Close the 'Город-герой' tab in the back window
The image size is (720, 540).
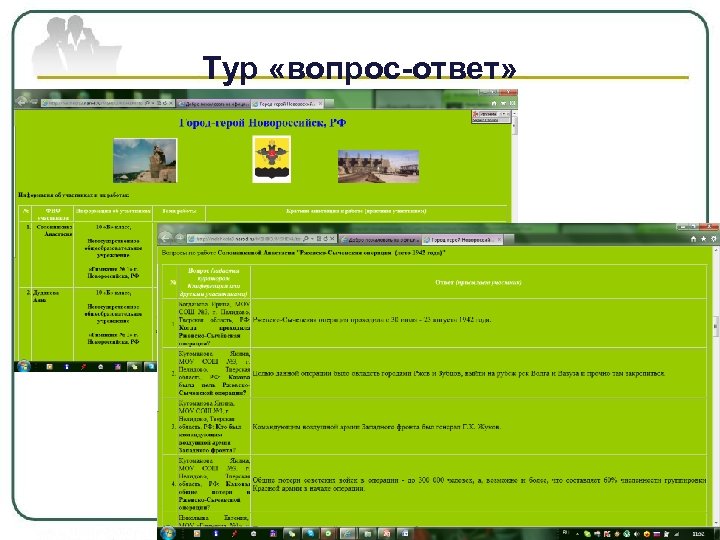pyautogui.click(x=321, y=104)
